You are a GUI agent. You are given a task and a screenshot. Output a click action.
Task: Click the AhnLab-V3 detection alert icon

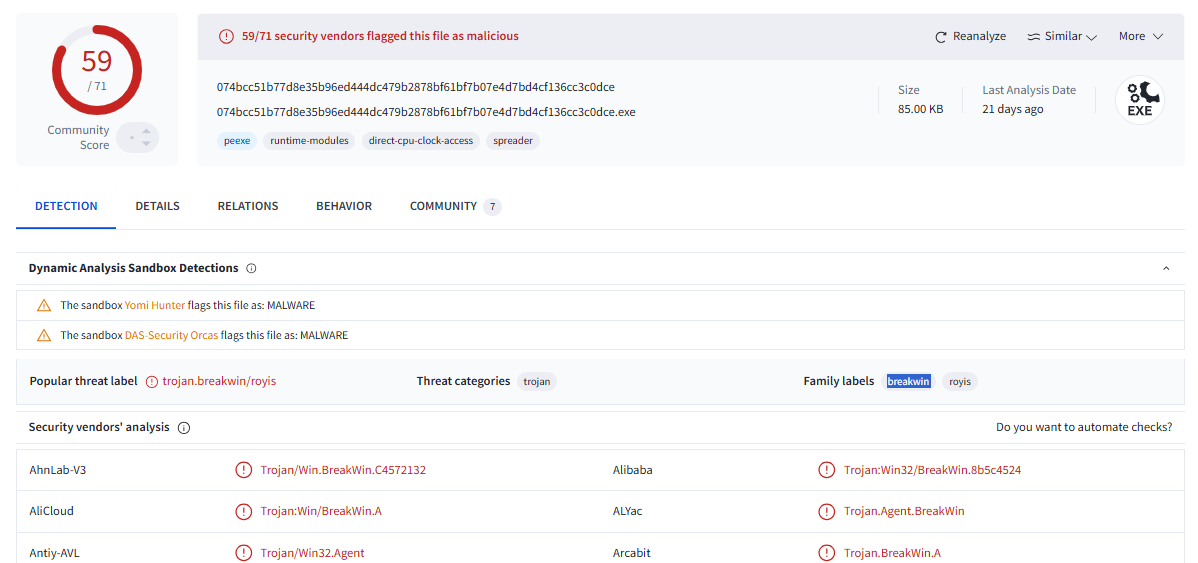243,470
